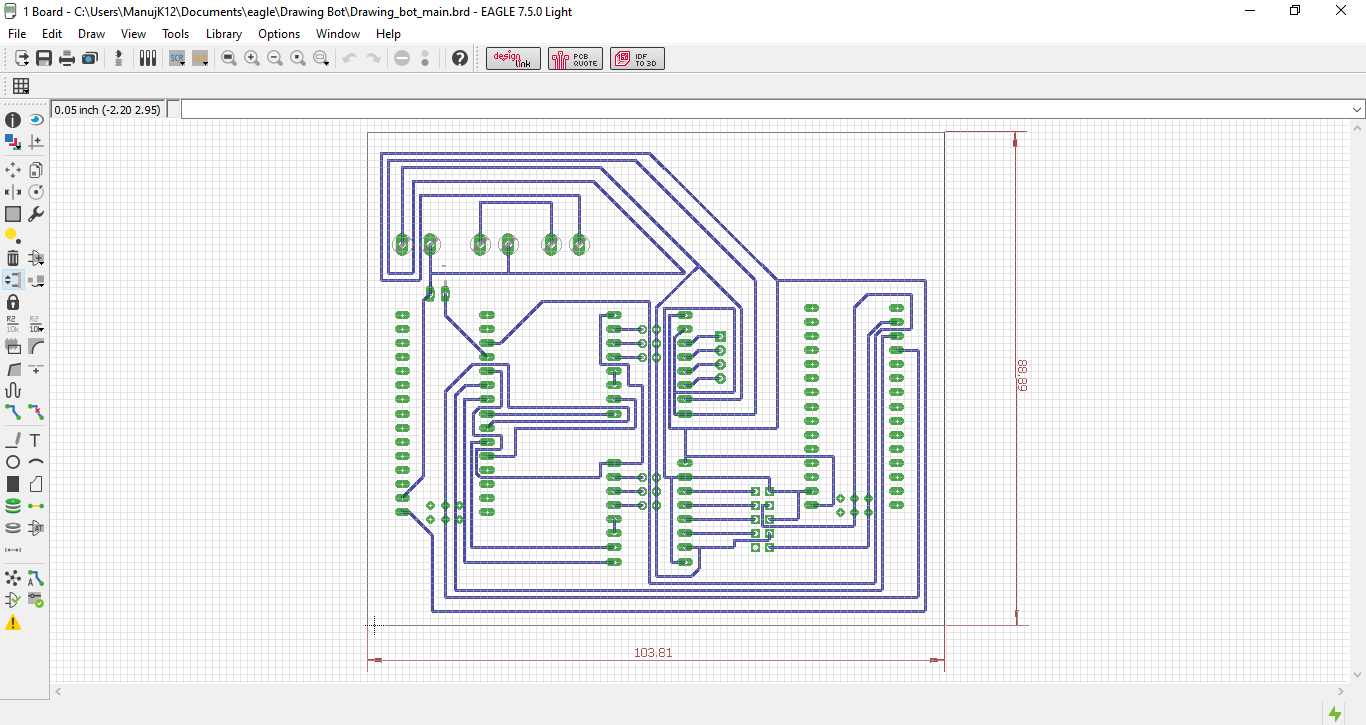The height and width of the screenshot is (725, 1366).
Task: Toggle the Lock tool
Action: (x=12, y=302)
